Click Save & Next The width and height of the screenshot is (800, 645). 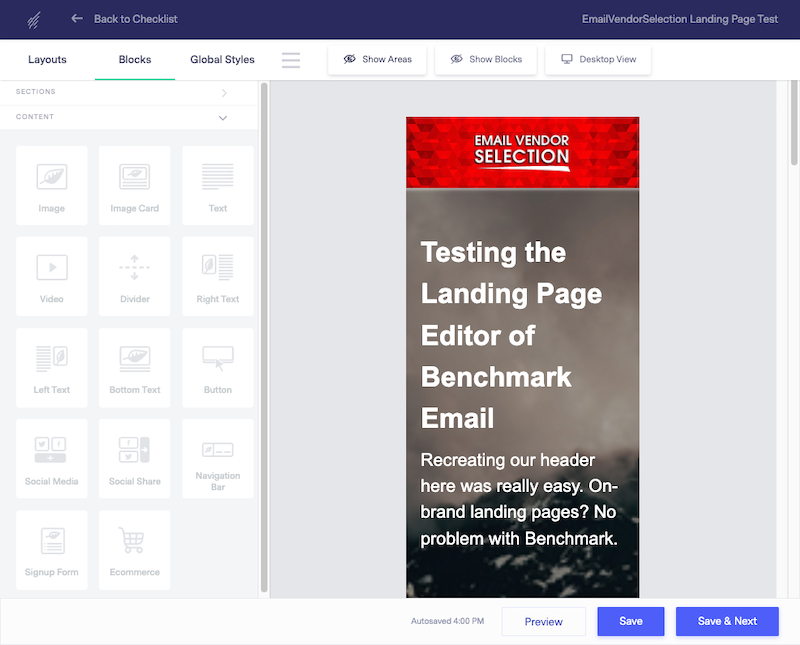coord(727,621)
